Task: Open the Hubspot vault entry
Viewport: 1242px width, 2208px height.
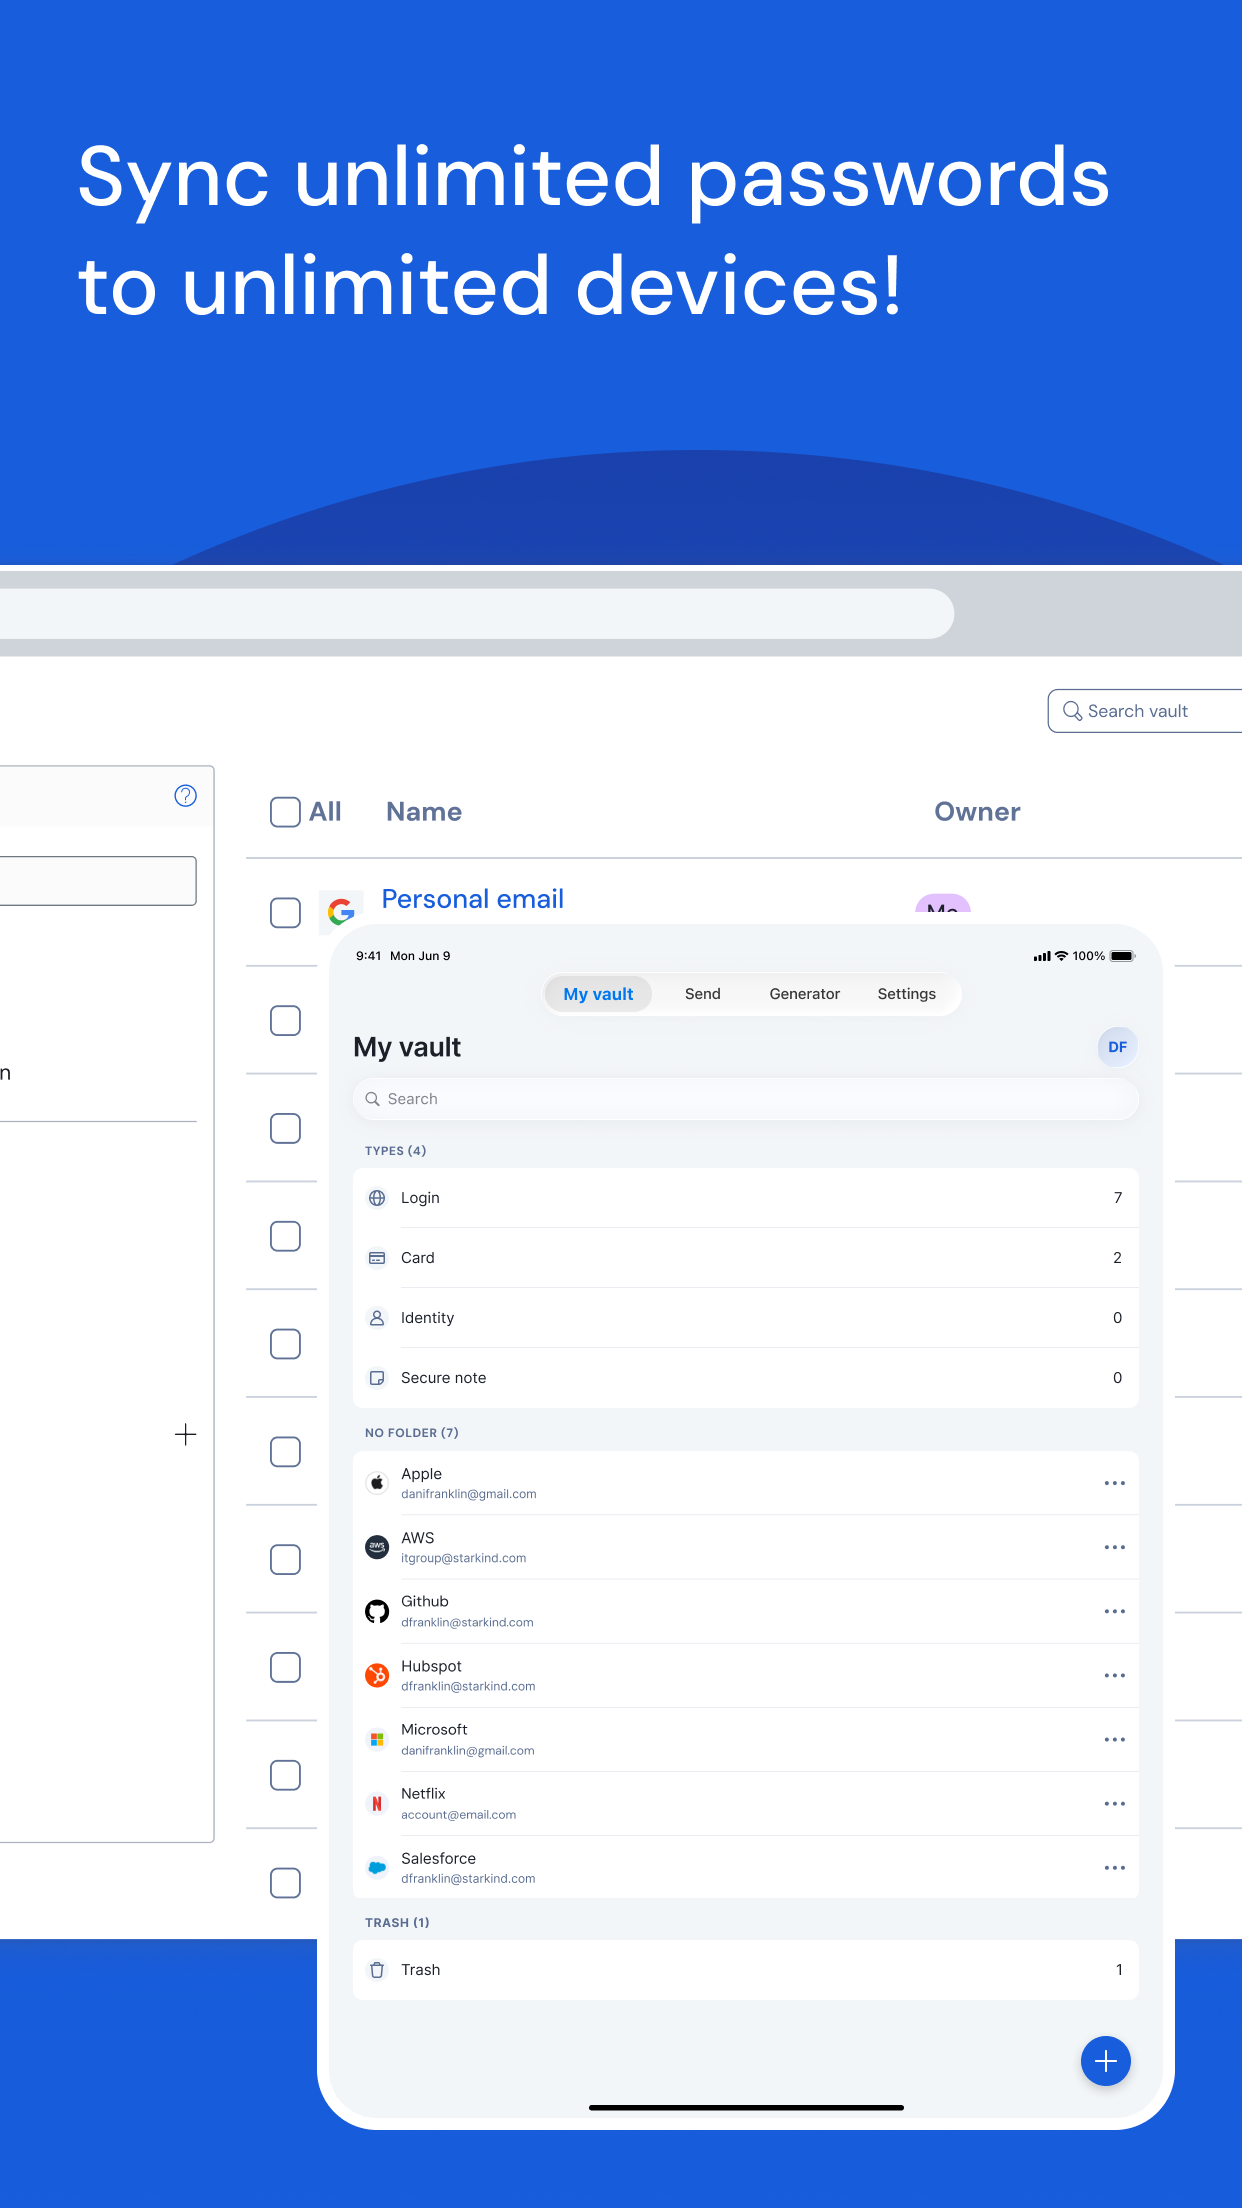Action: pos(746,1675)
